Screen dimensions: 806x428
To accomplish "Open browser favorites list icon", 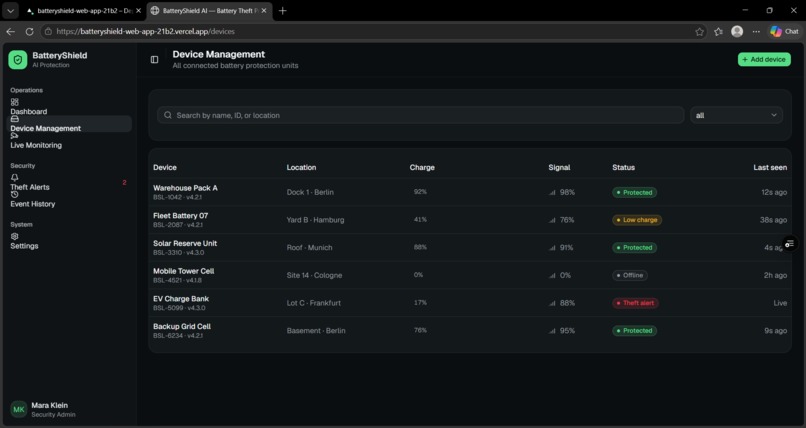I will (x=718, y=31).
